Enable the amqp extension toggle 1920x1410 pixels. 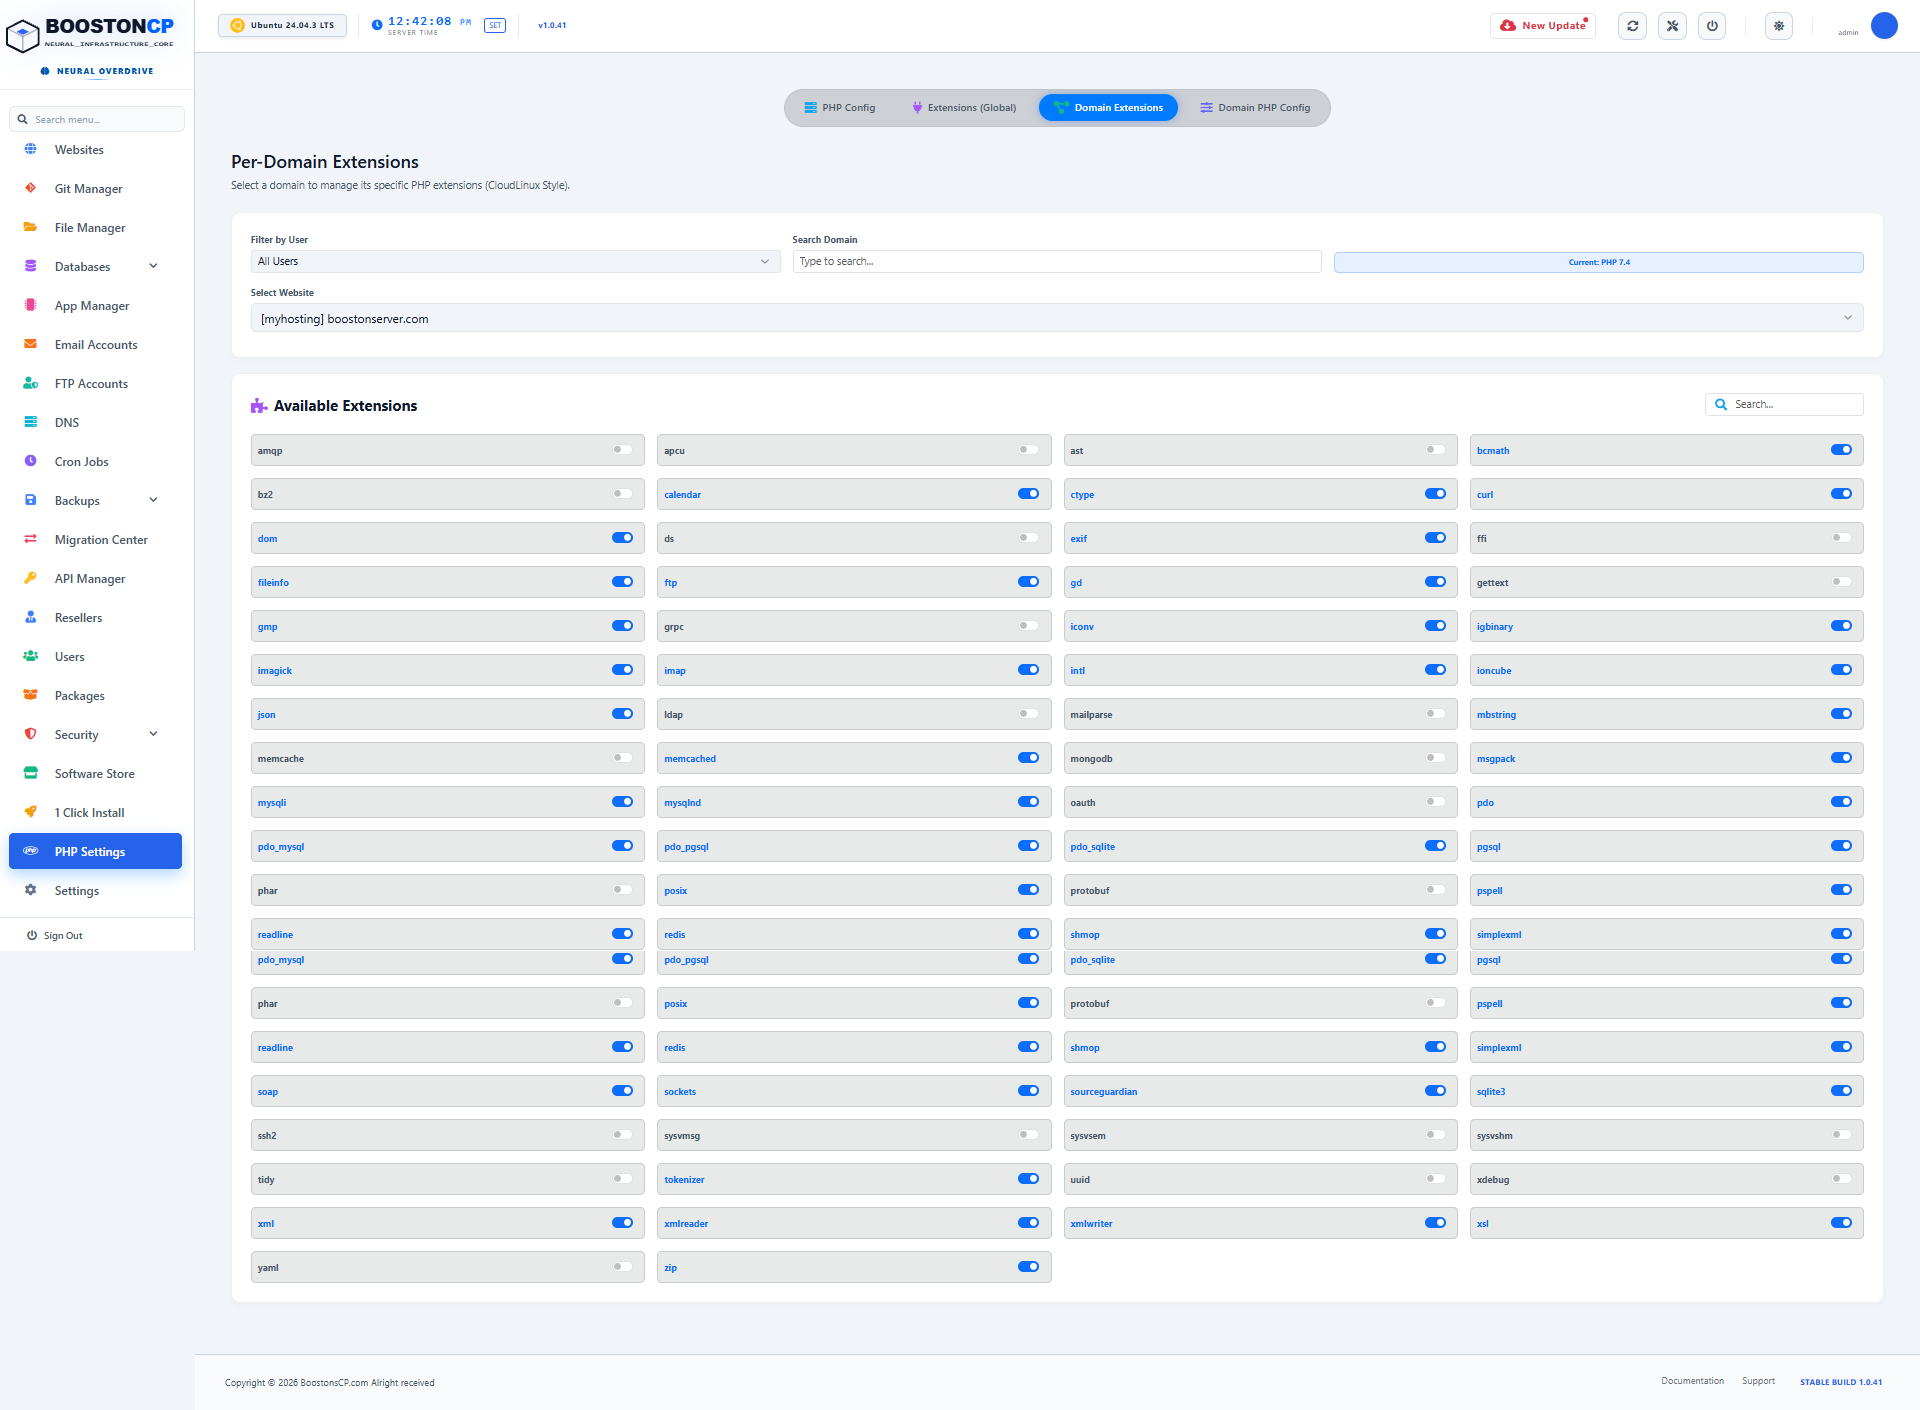622,450
